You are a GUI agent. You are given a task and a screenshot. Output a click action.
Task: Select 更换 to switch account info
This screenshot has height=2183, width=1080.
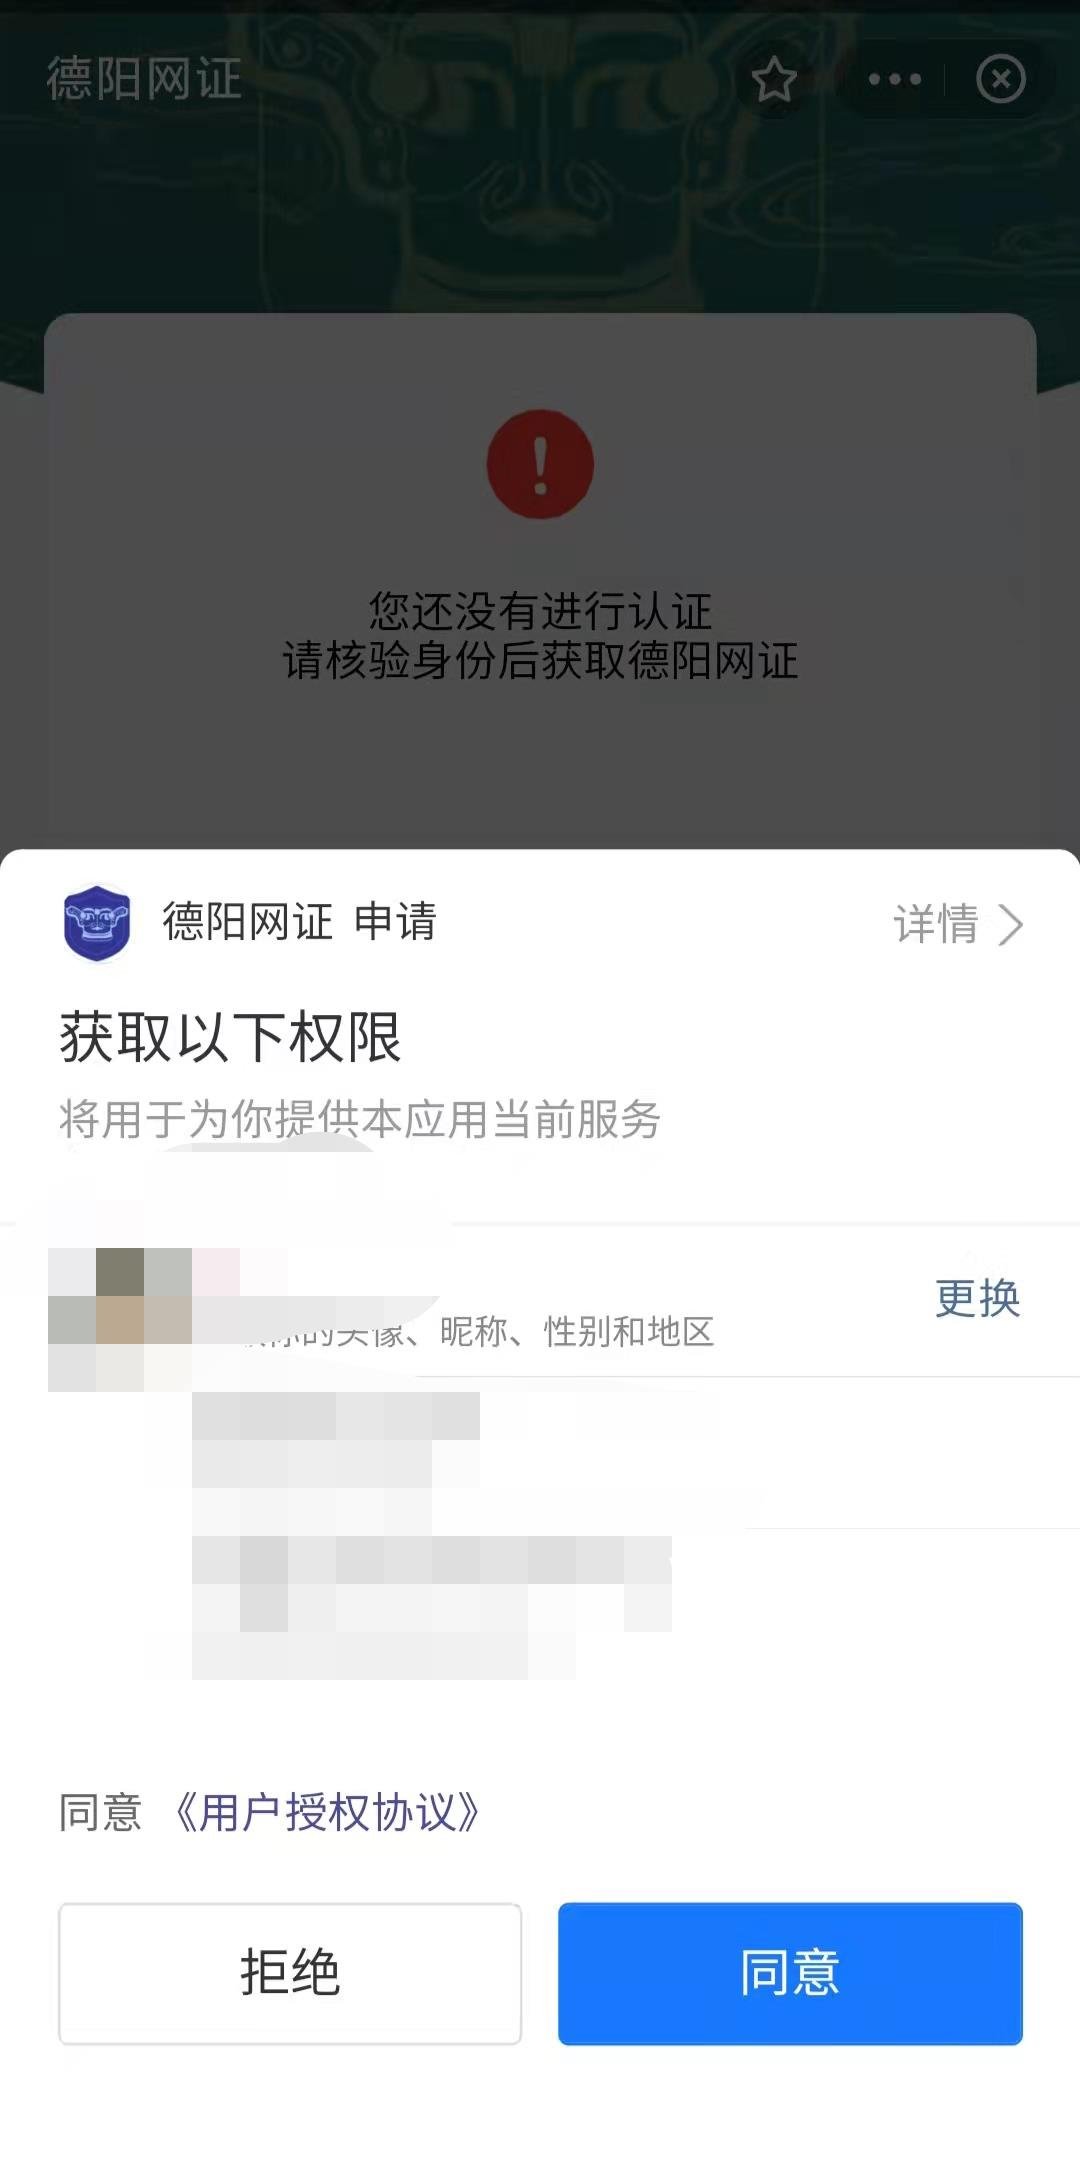pos(978,1298)
